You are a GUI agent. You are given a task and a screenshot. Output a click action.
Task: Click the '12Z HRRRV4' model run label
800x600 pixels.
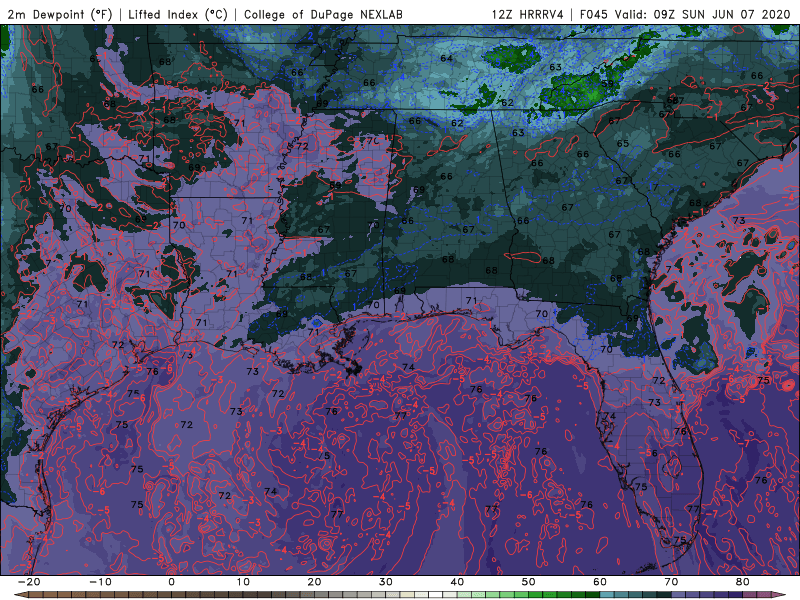click(527, 14)
